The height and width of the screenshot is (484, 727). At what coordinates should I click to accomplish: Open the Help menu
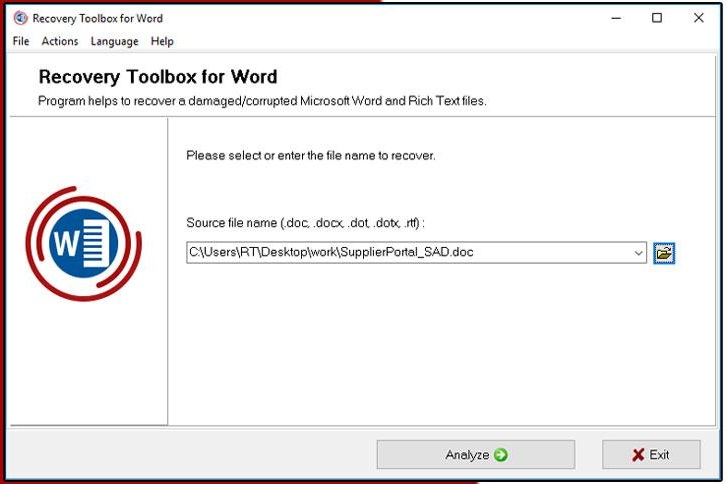[162, 41]
